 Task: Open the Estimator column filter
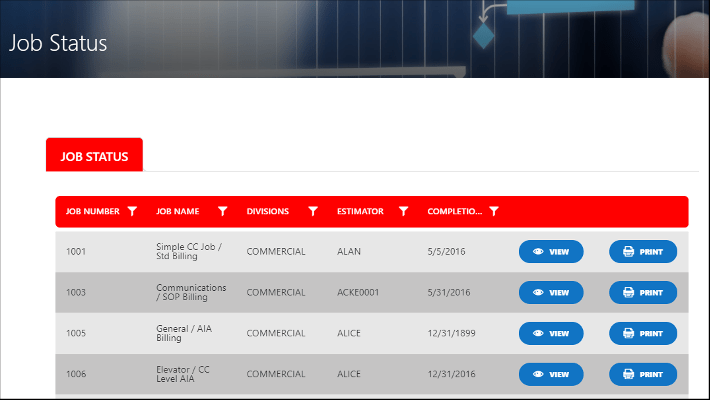tap(403, 211)
